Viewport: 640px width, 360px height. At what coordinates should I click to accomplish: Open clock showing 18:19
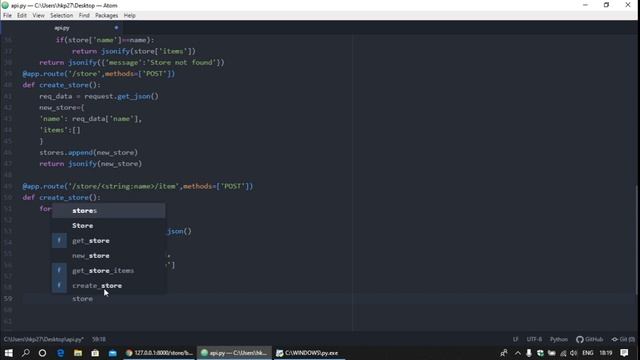pos(606,353)
